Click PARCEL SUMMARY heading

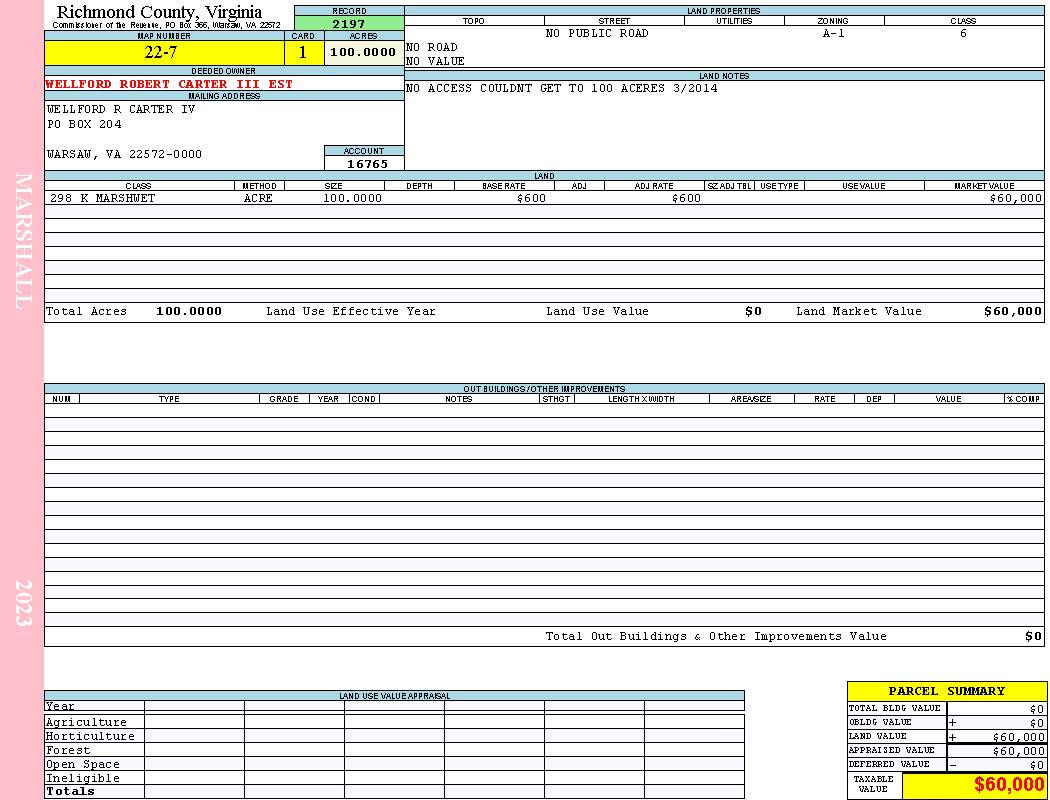(946, 691)
